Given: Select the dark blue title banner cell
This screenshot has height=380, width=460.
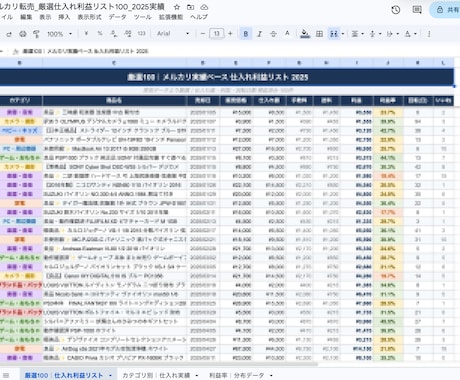Looking at the screenshot, I should [227, 77].
